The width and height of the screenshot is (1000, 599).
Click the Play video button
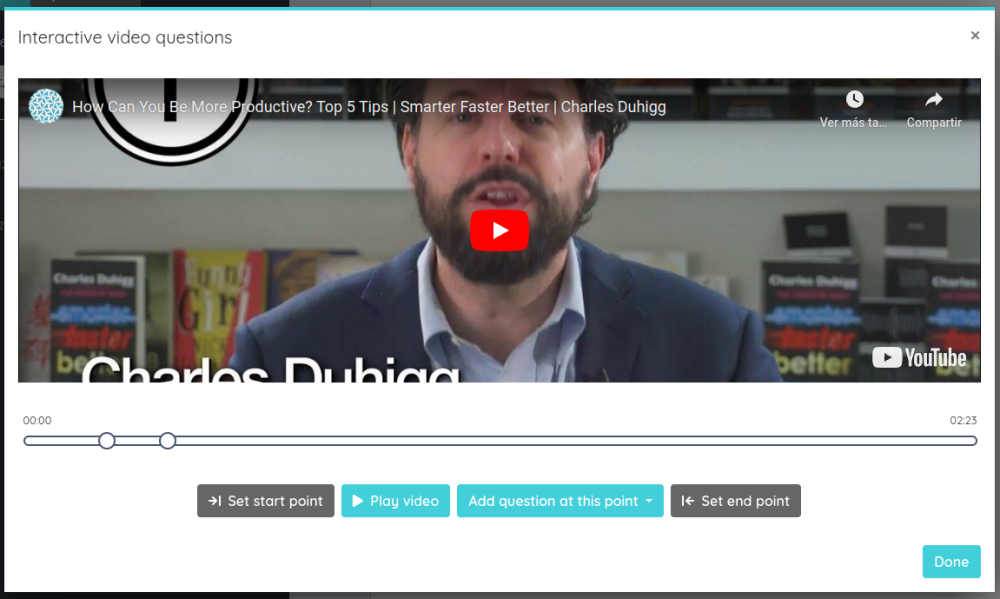pos(395,501)
